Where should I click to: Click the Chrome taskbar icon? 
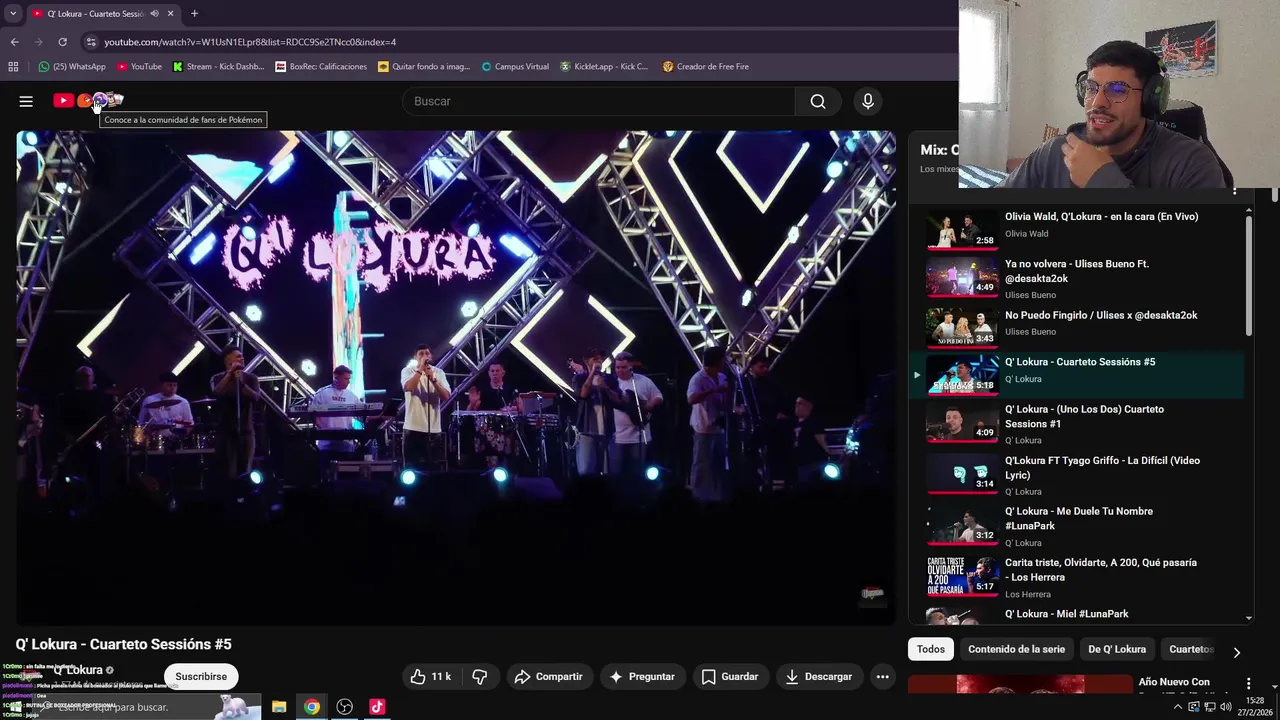click(x=312, y=707)
